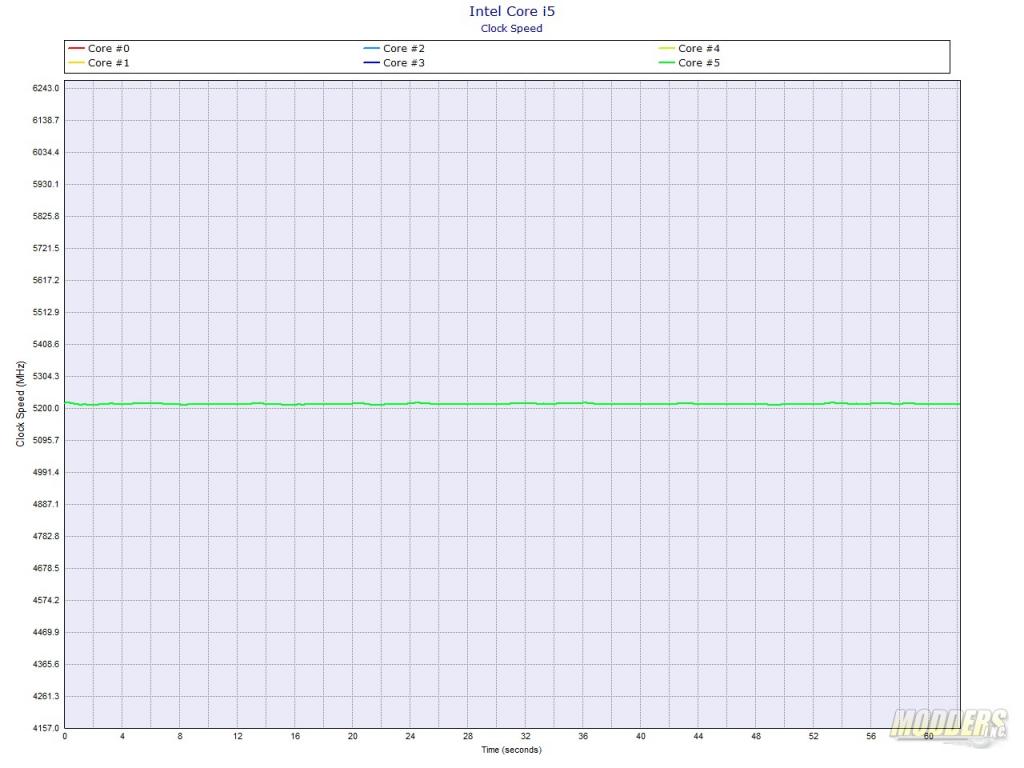The height and width of the screenshot is (768, 1024).
Task: Click the 44 tick on the time axis
Action: [x=698, y=736]
